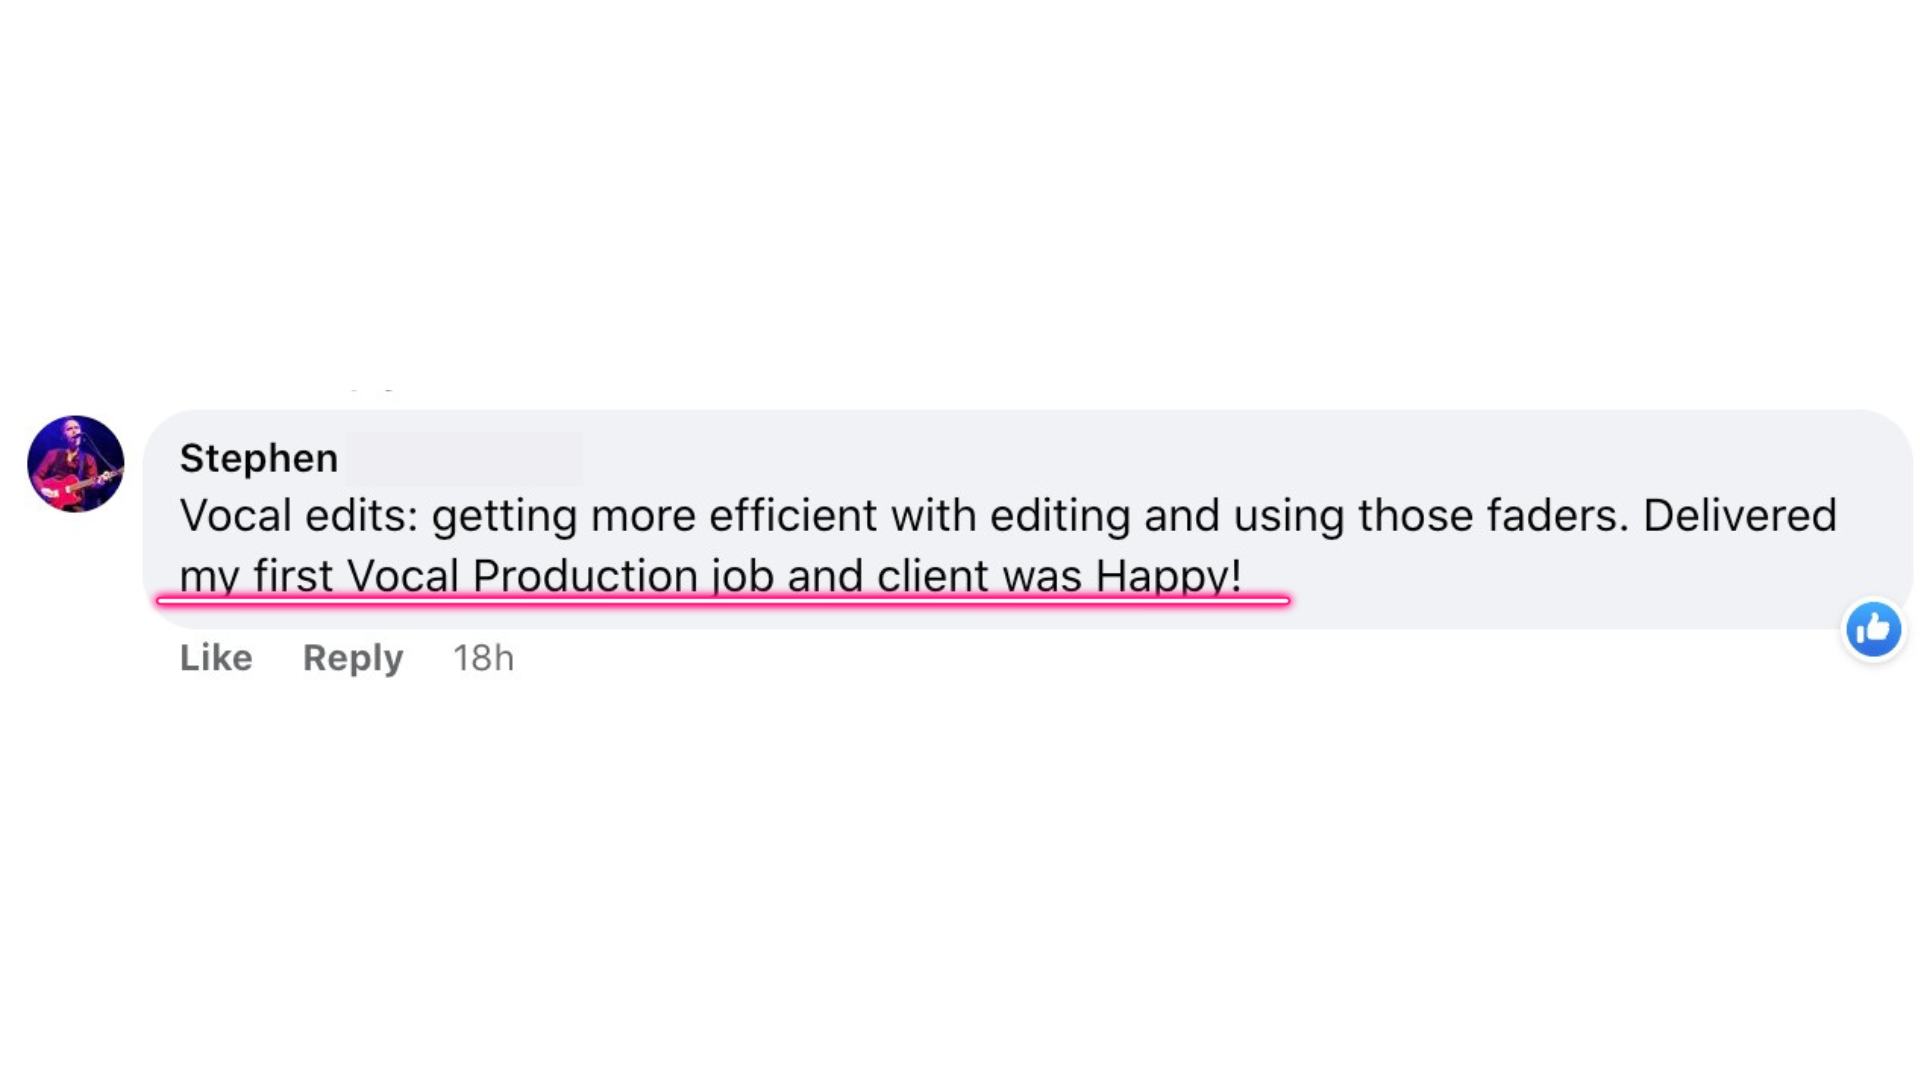Image resolution: width=1920 pixels, height=1080 pixels.
Task: Click the word "Happy!" in the comment
Action: 1169,576
